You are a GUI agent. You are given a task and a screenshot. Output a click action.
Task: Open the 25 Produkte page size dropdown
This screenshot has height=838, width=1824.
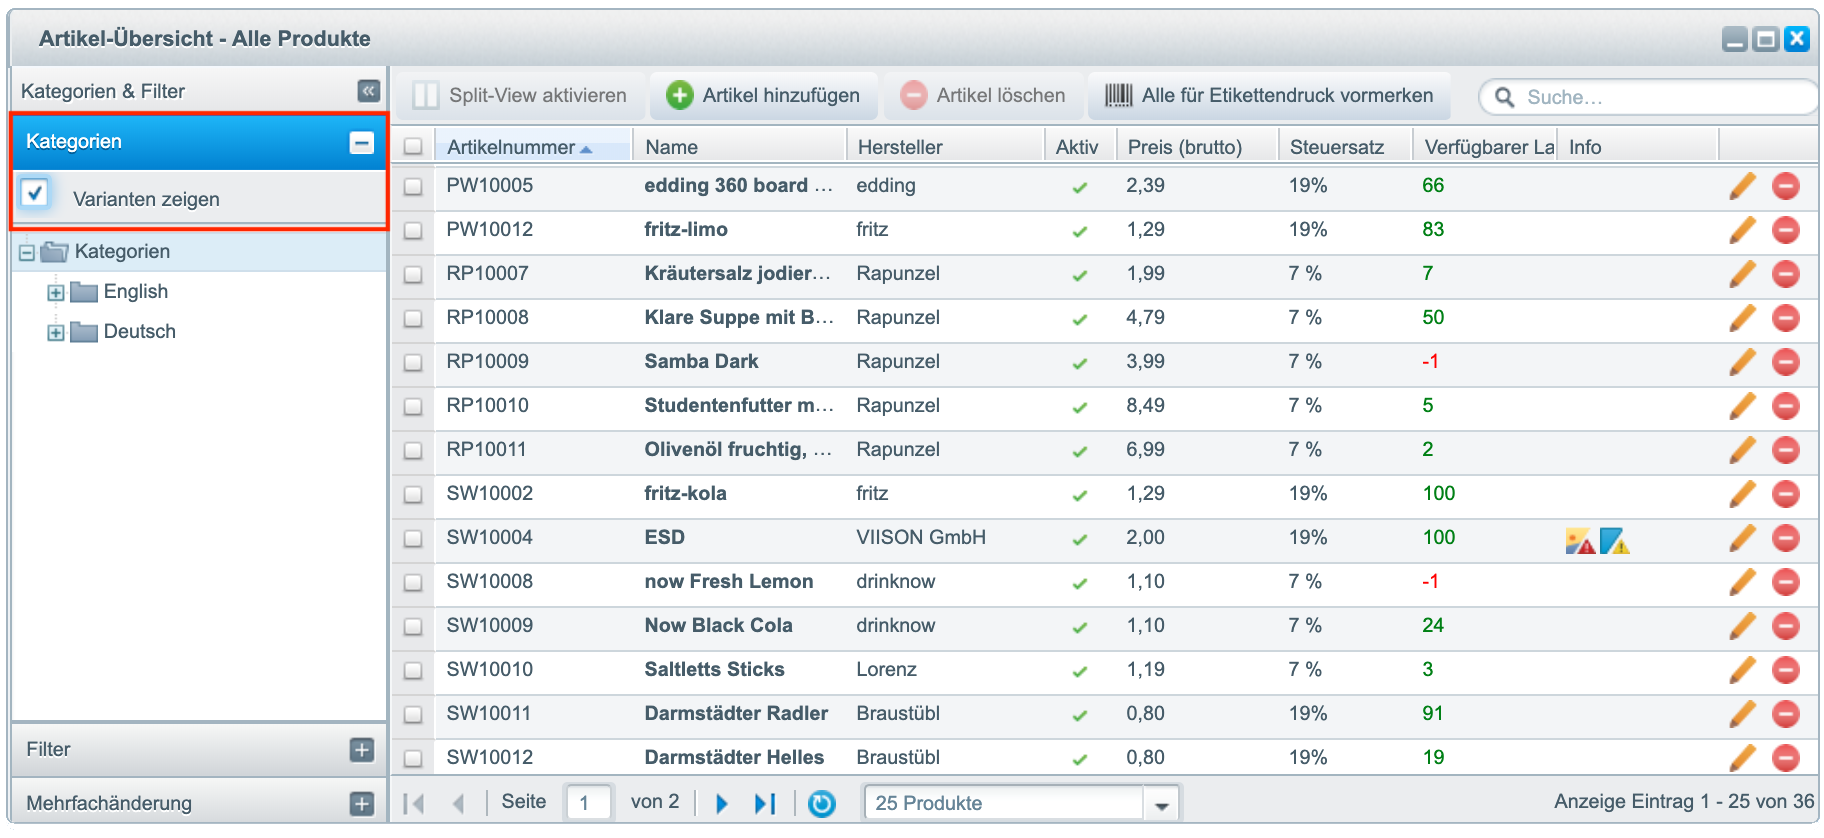tap(1161, 804)
